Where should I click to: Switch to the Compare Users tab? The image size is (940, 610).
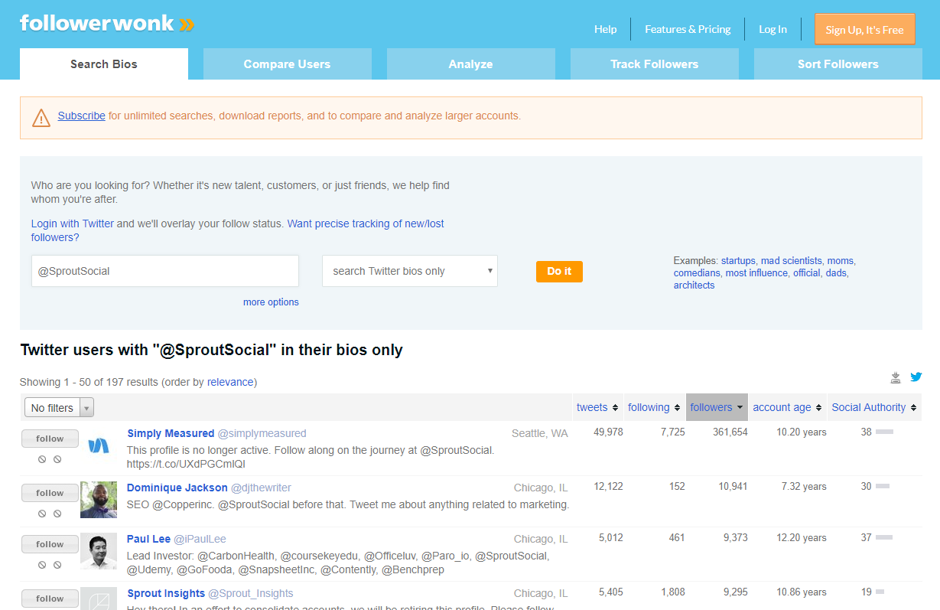tap(287, 64)
